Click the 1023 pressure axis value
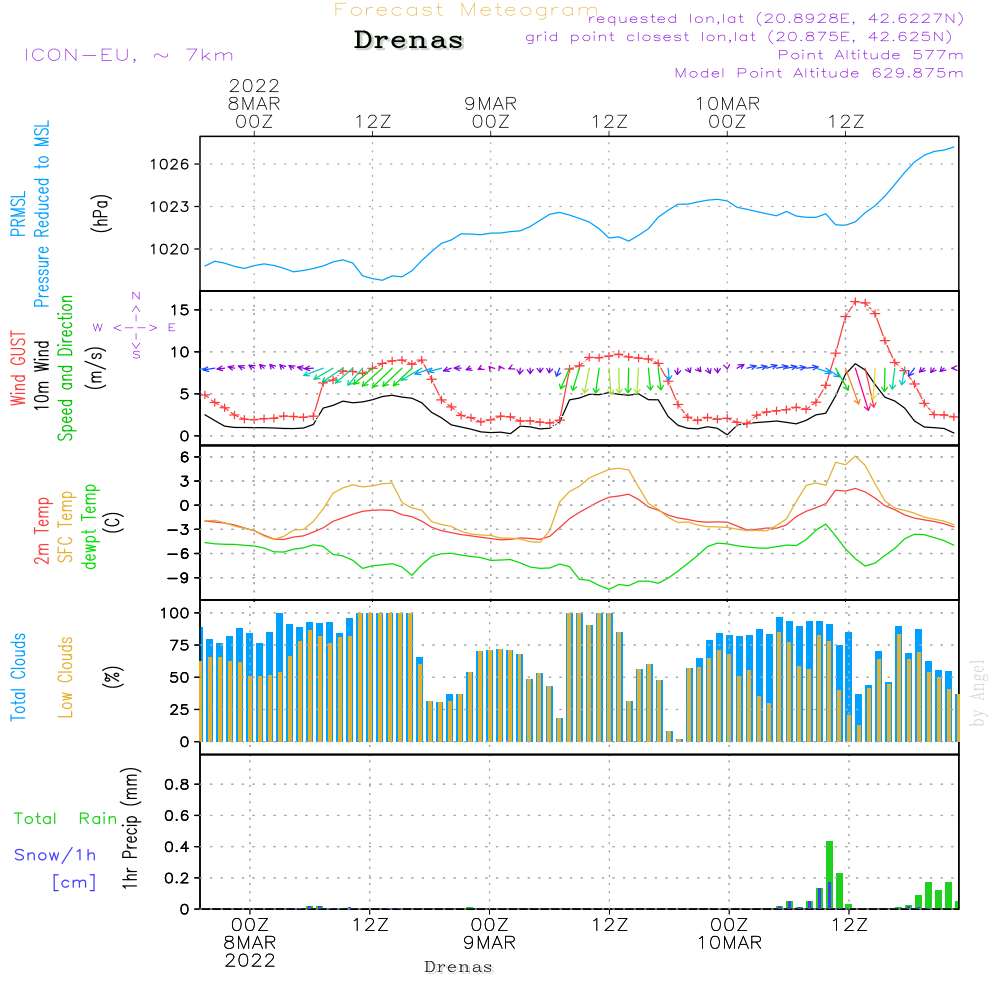The image size is (1000, 1000). (170, 207)
